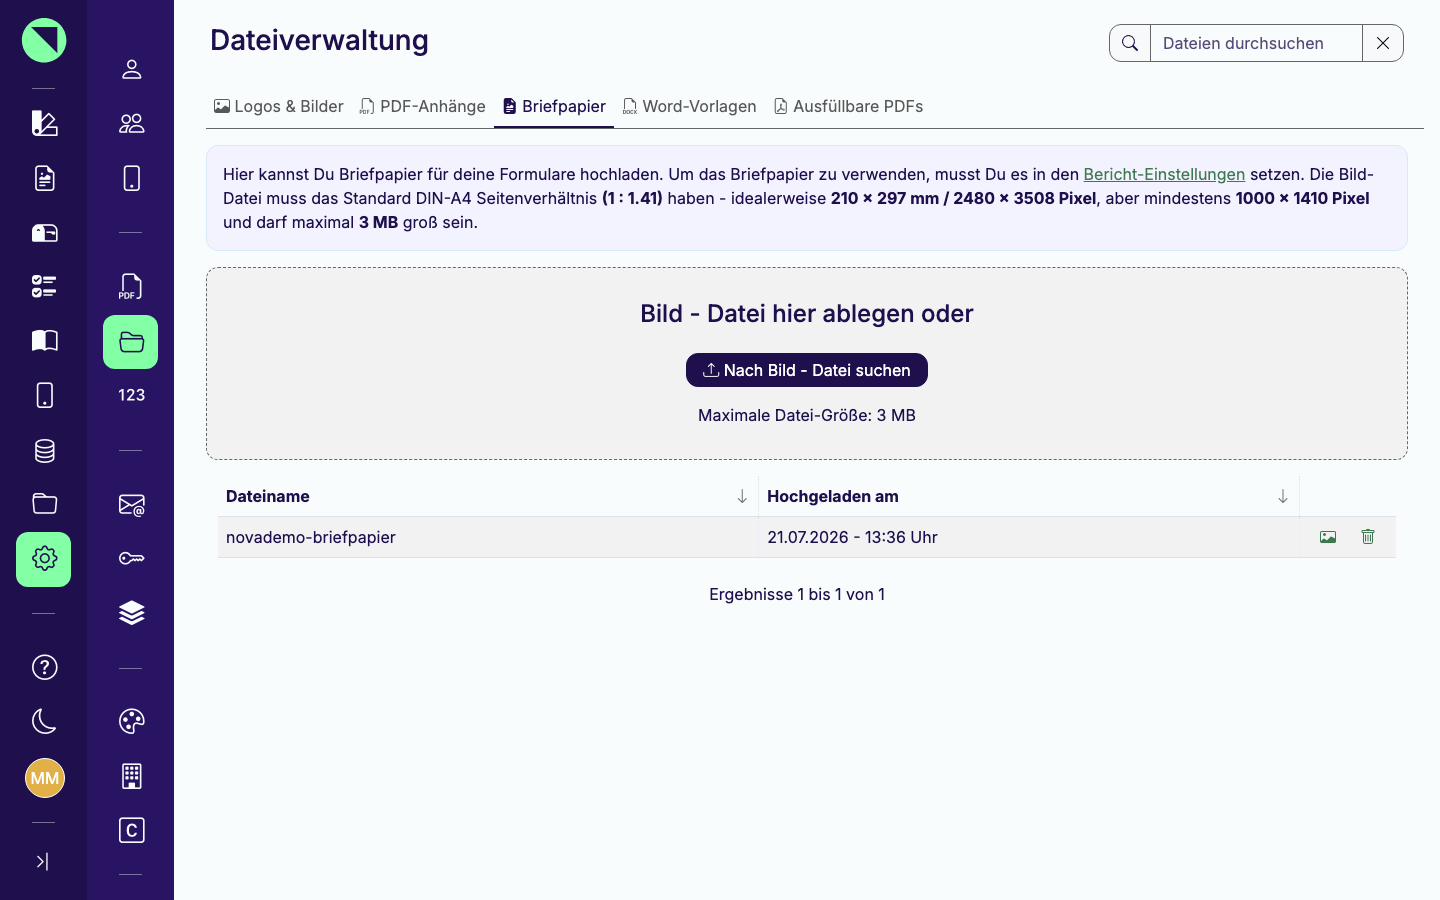Expand the sidebar with the arrow icon
The height and width of the screenshot is (900, 1440).
[42, 861]
